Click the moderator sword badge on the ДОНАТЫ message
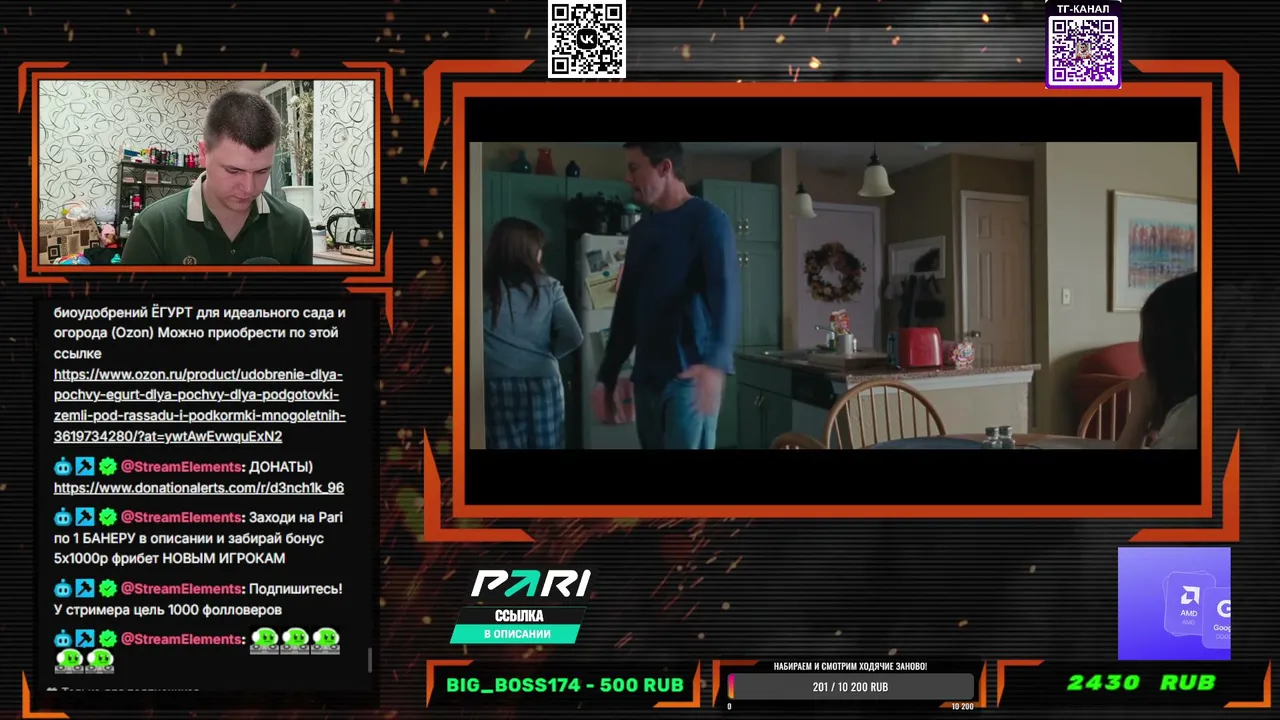 pos(85,467)
